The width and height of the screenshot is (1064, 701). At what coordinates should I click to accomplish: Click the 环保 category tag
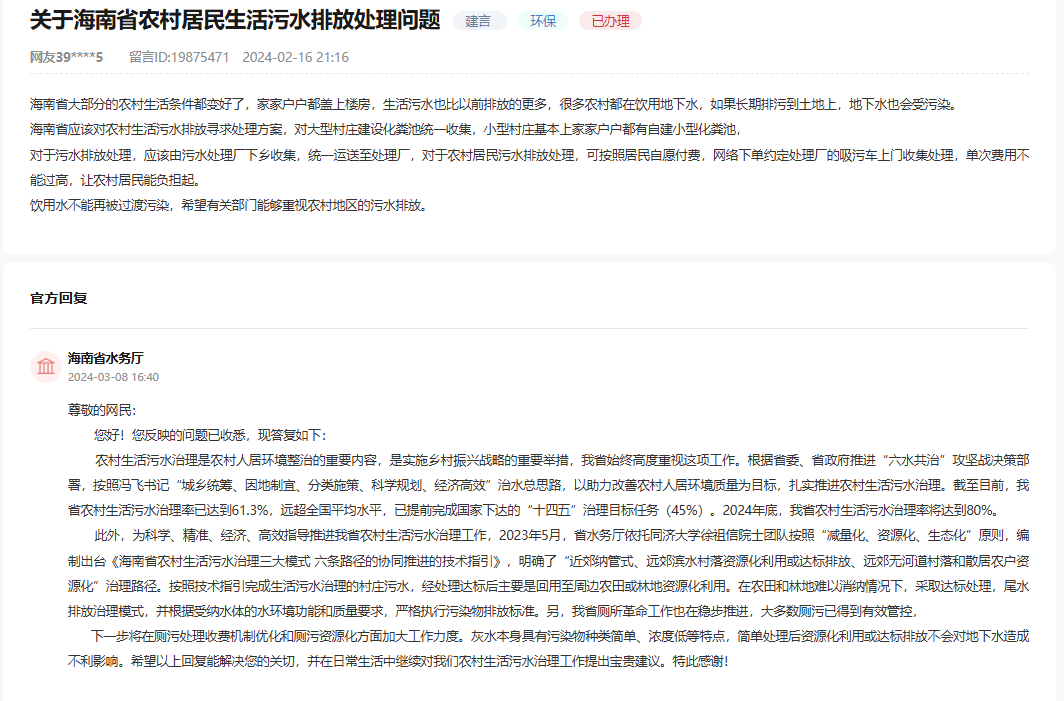coord(543,21)
